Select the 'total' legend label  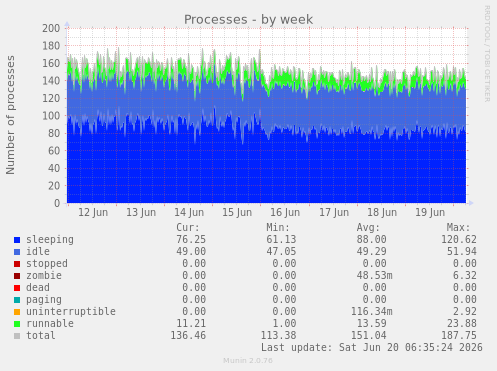[x=41, y=335]
